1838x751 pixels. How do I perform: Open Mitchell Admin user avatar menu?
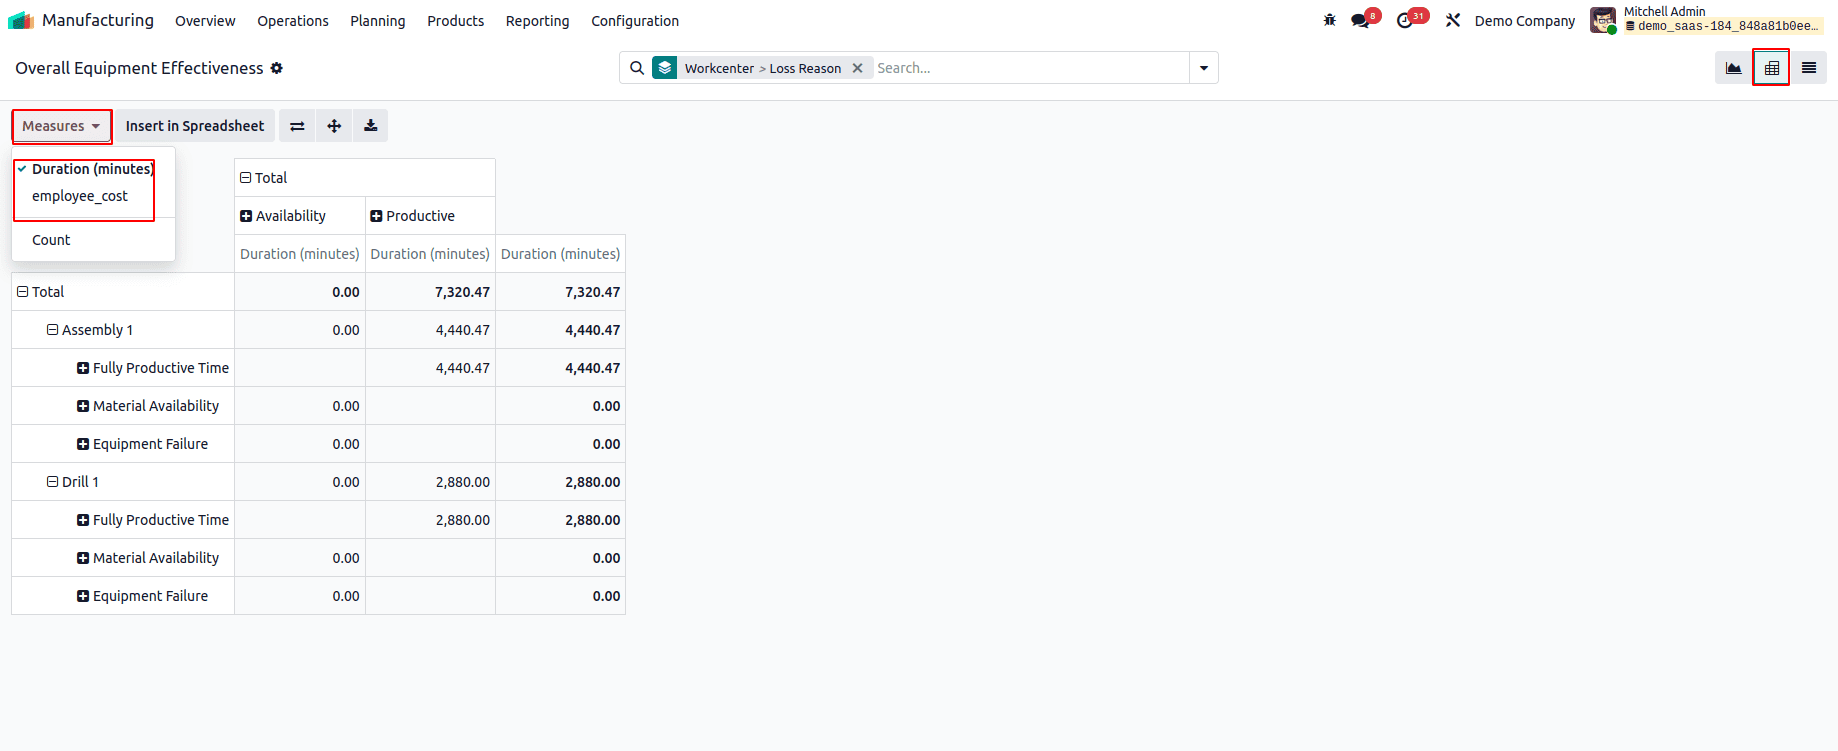pyautogui.click(x=1603, y=20)
